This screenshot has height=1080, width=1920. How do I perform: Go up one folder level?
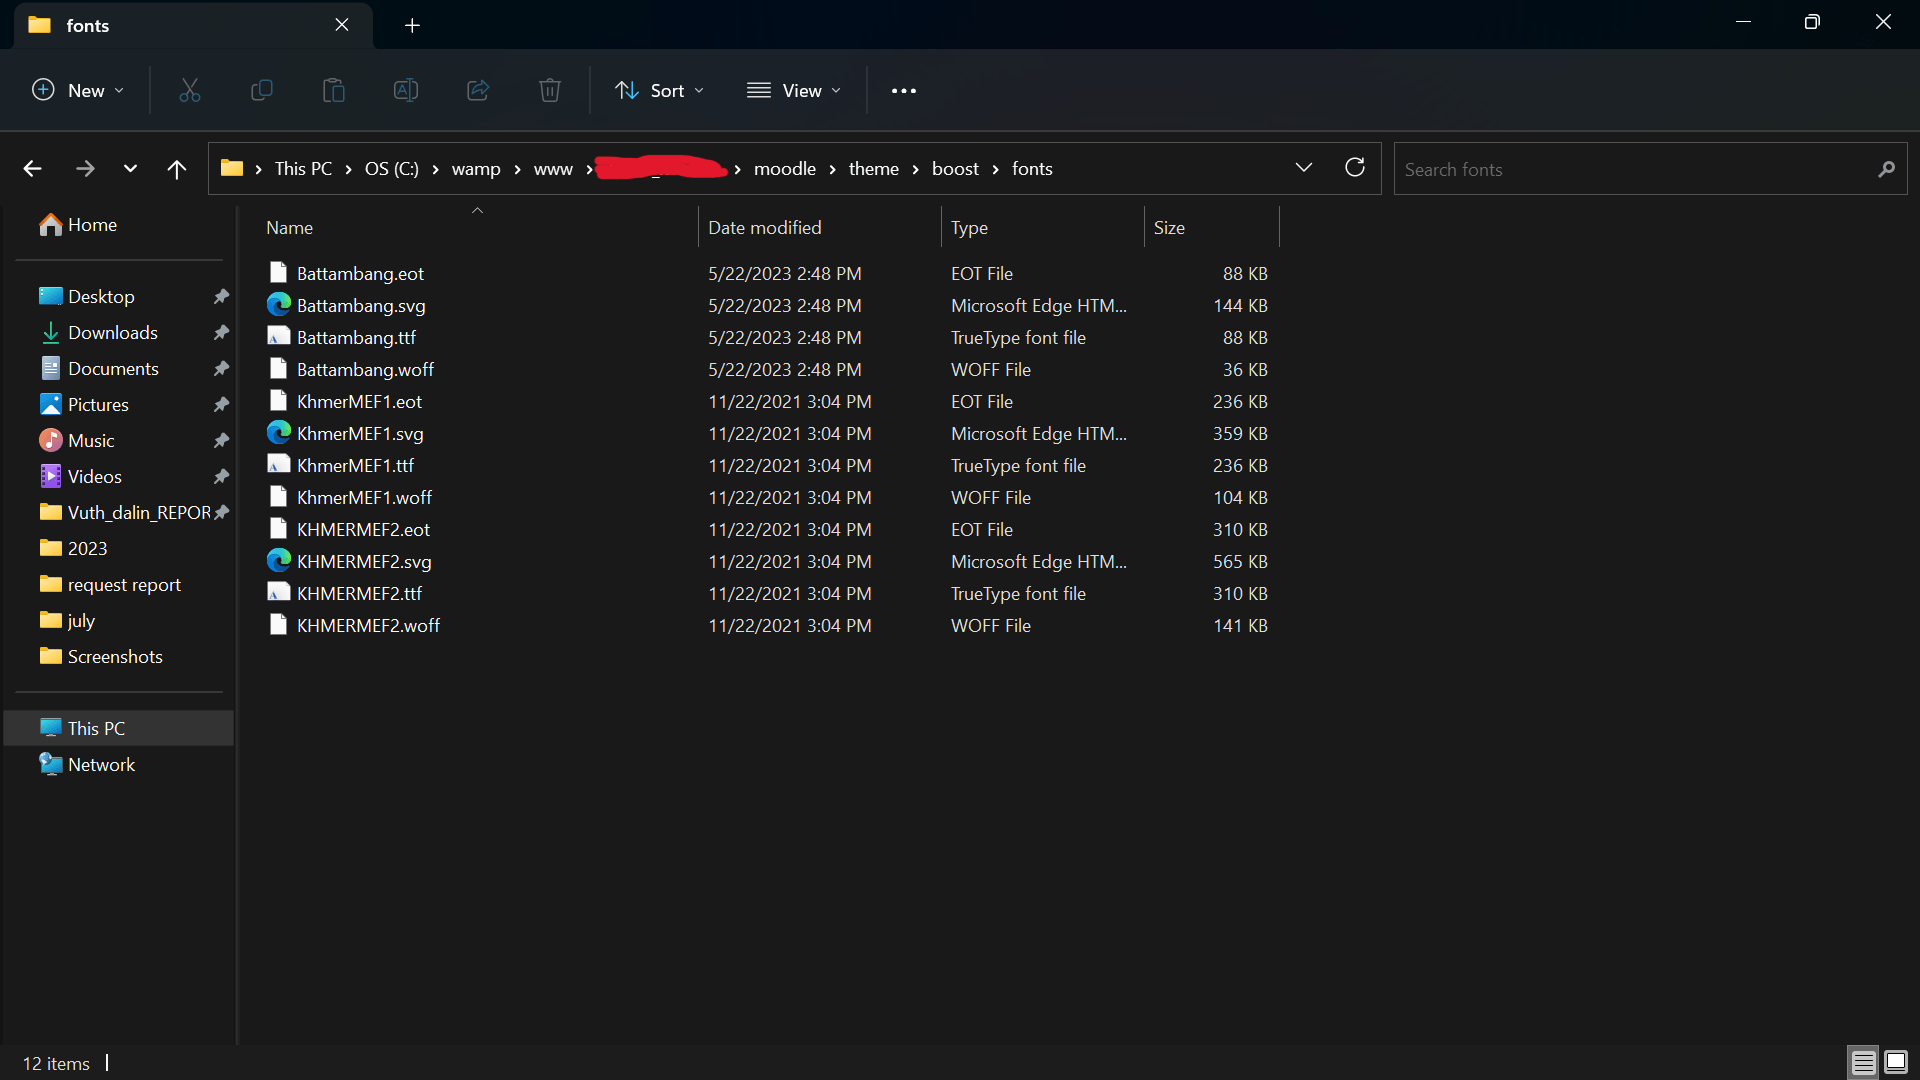pos(176,169)
